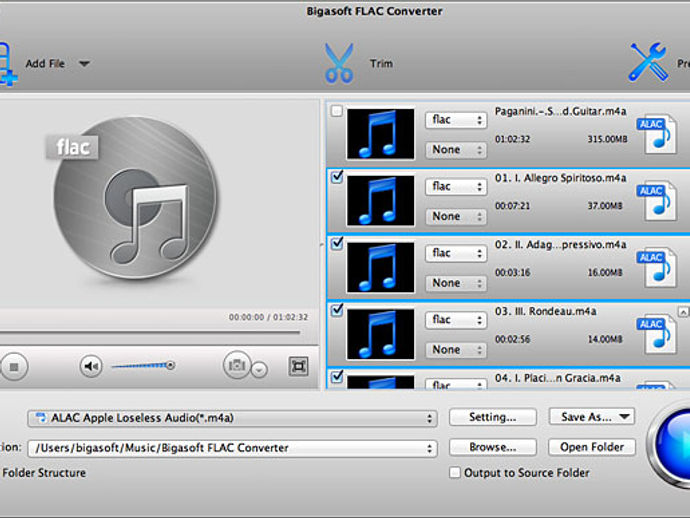The height and width of the screenshot is (518, 690).
Task: Open None dropdown for 02. II. Adag...pressivo
Action: pos(456,283)
